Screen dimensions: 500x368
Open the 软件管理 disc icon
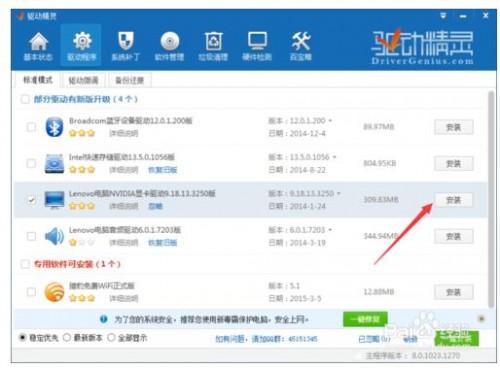click(169, 46)
